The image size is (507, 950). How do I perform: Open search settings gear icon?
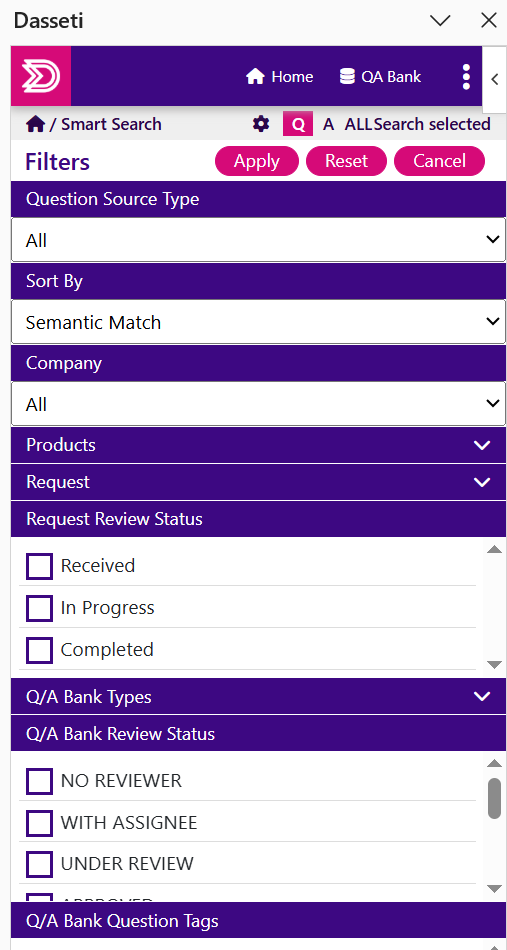[x=260, y=124]
